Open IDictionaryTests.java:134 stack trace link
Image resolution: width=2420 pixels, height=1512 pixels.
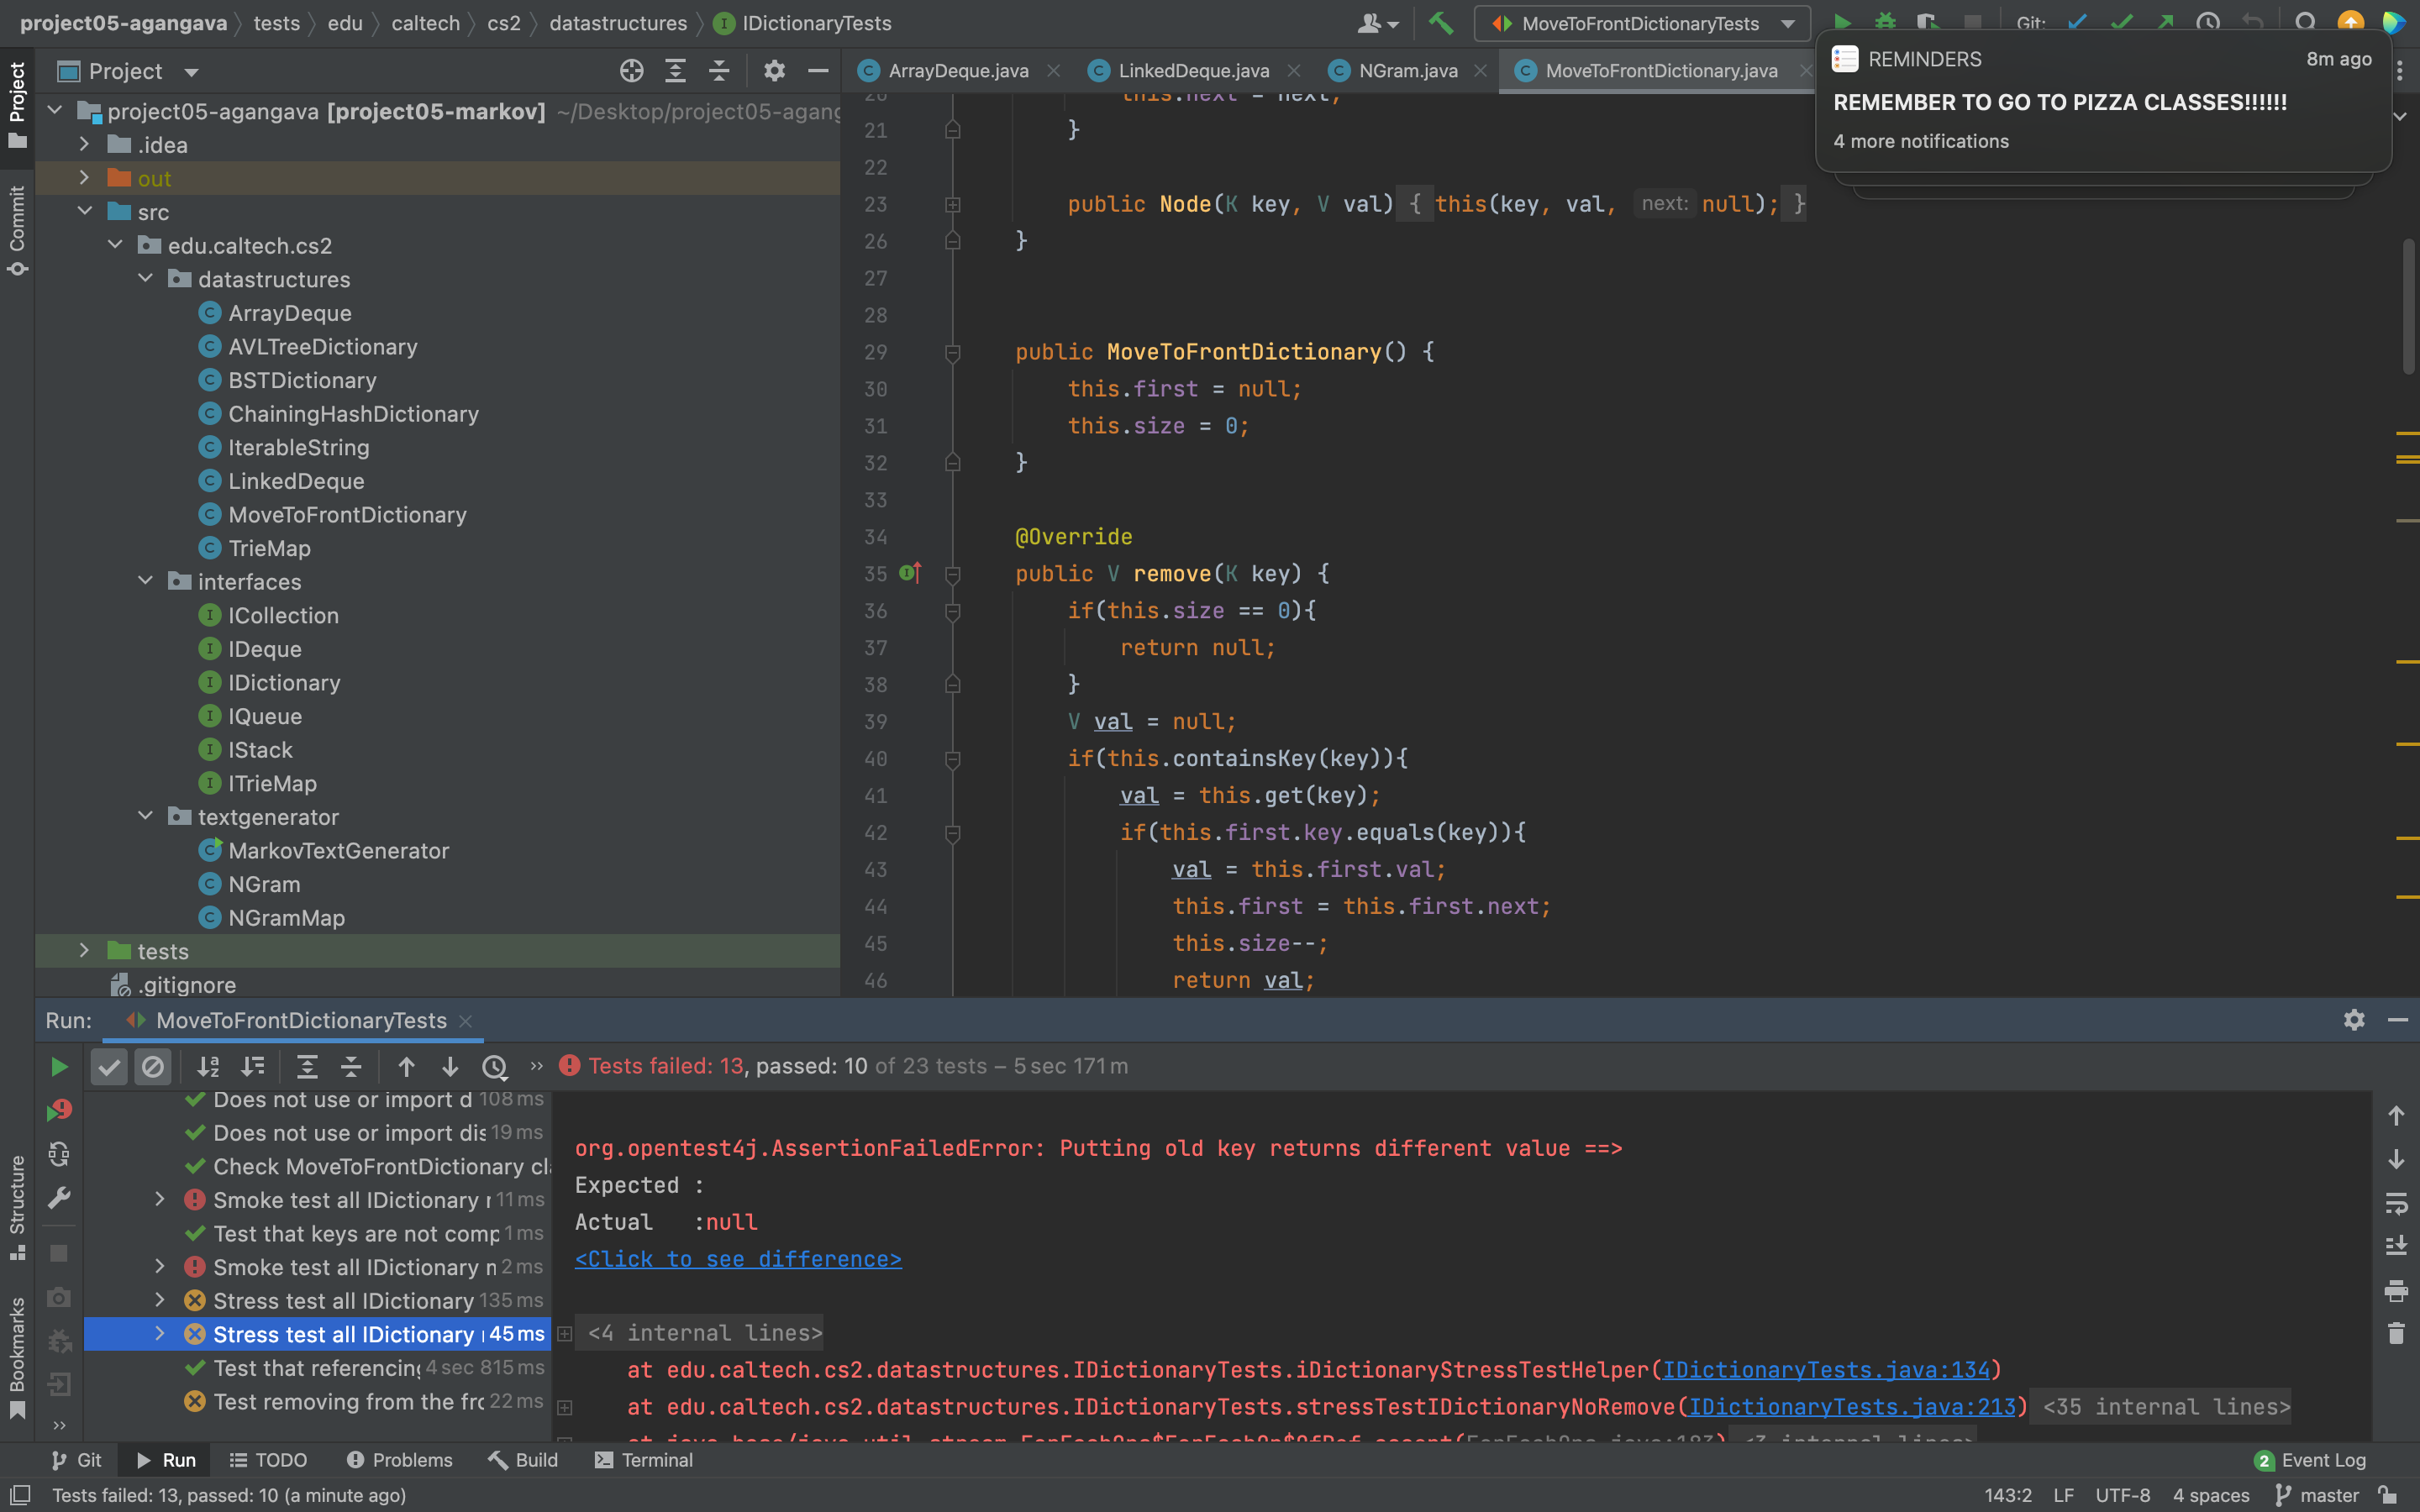1825,1370
